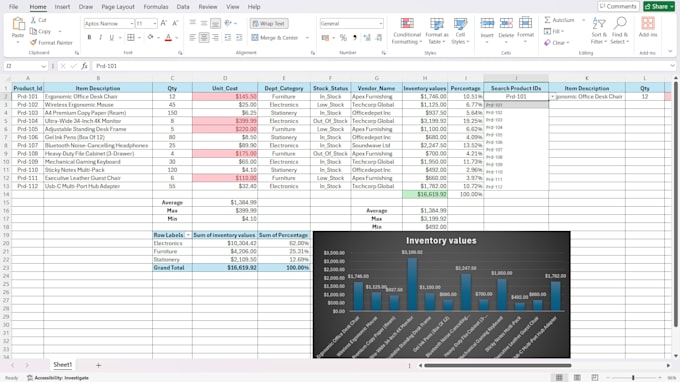Screen dimensions: 680x382
Task: Open Format as Table gallery
Action: [437, 31]
